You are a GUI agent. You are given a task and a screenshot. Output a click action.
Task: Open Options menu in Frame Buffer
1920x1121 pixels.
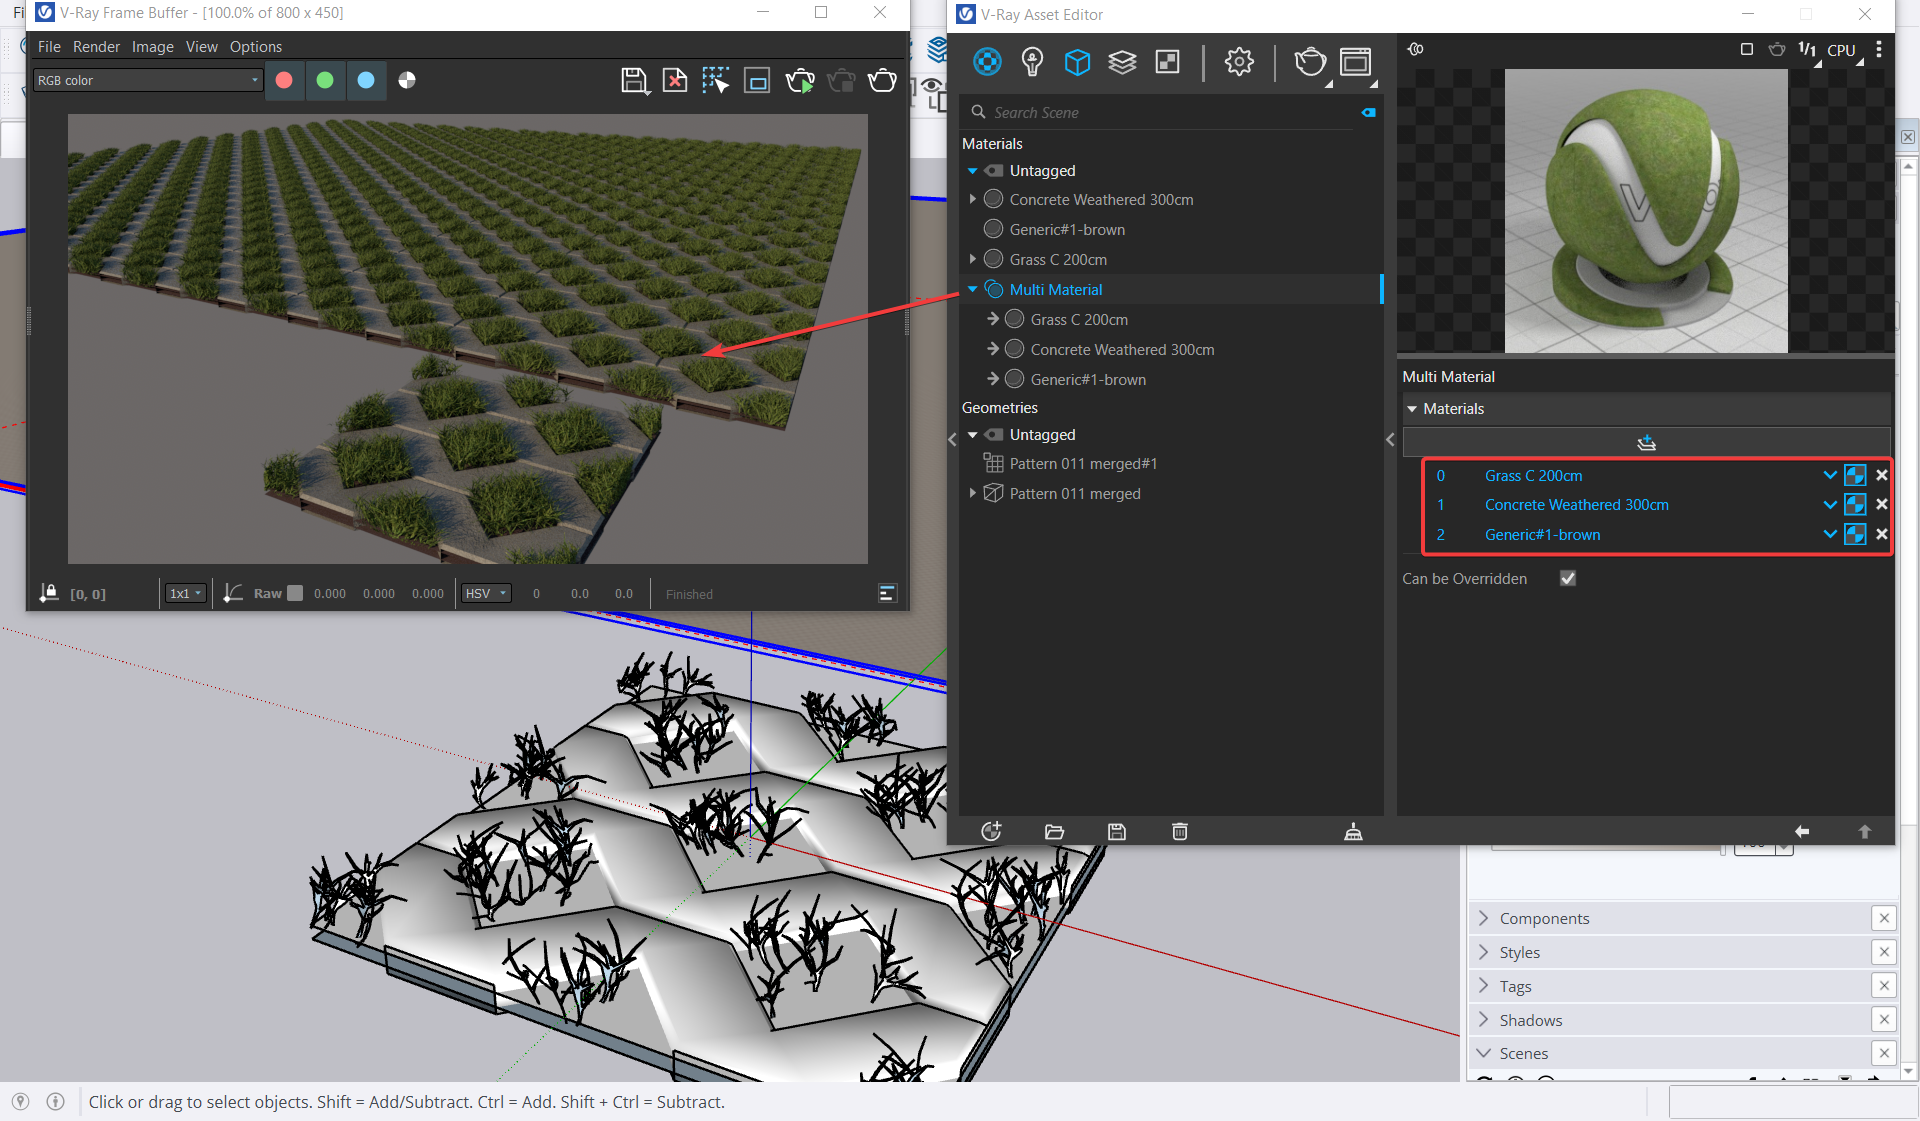256,47
